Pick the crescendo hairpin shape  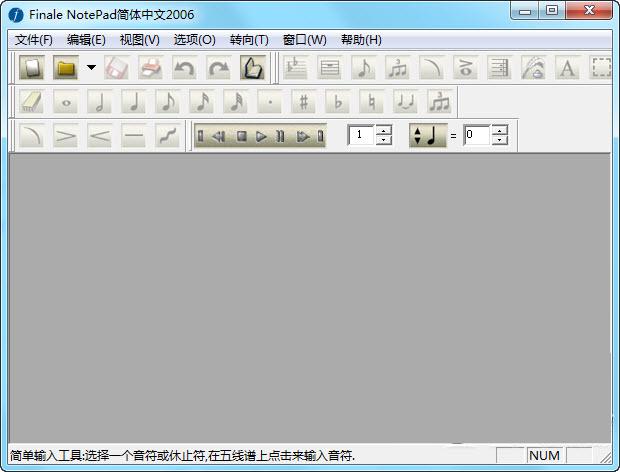(100, 136)
